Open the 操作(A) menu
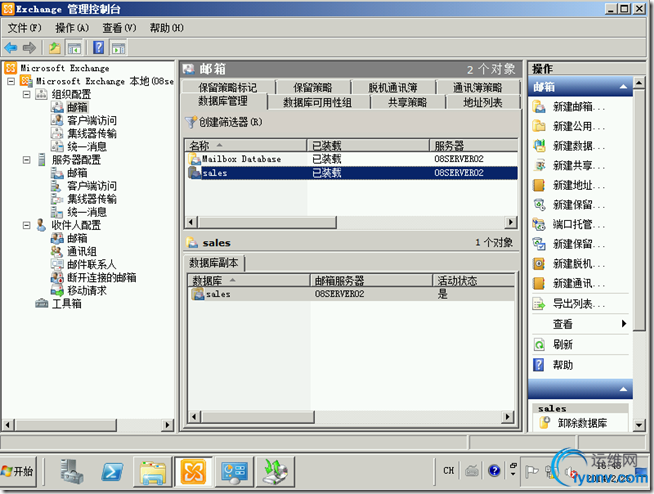 pos(72,28)
